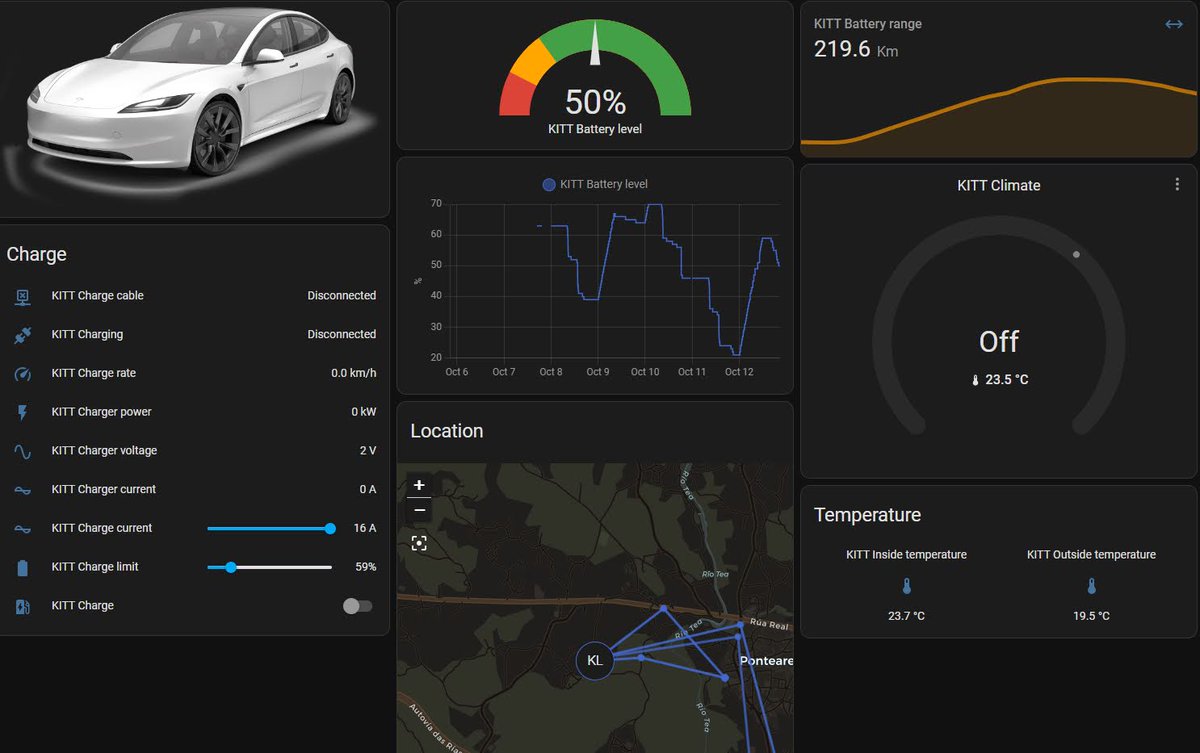Viewport: 1200px width, 753px height.
Task: Click the KITT Charger voltage sine wave icon
Action: 23,451
